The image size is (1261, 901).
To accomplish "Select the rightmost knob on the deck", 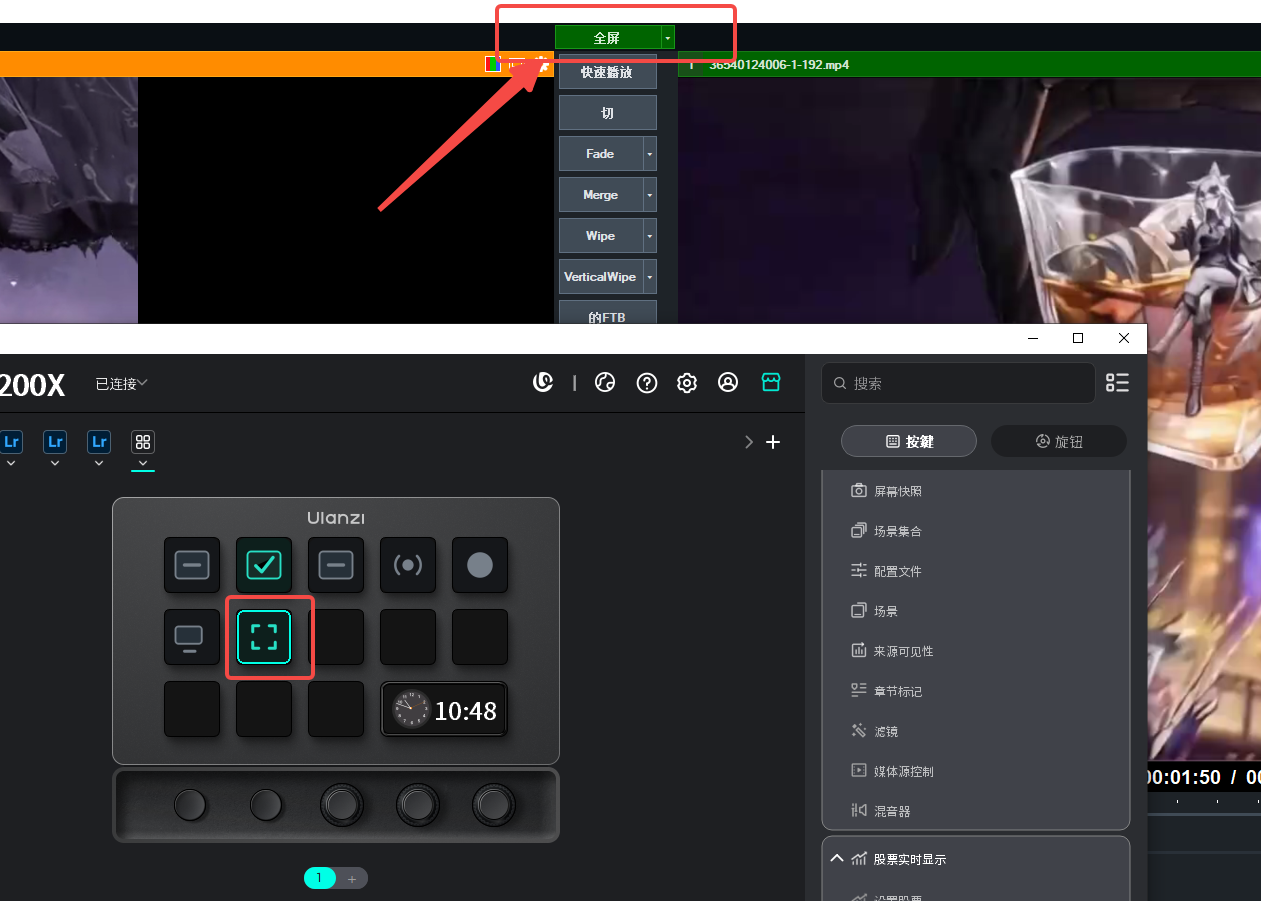I will coord(494,804).
